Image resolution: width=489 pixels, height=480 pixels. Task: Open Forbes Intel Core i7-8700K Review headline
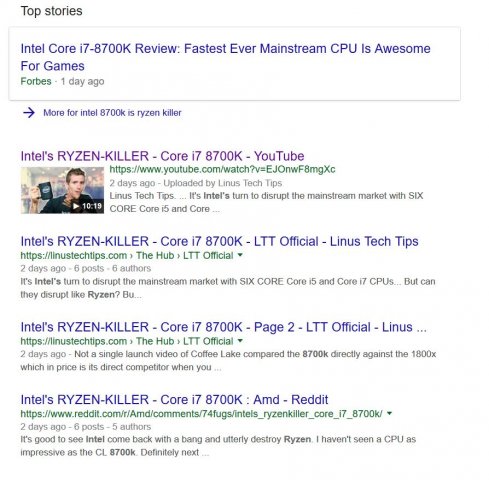[x=225, y=57]
